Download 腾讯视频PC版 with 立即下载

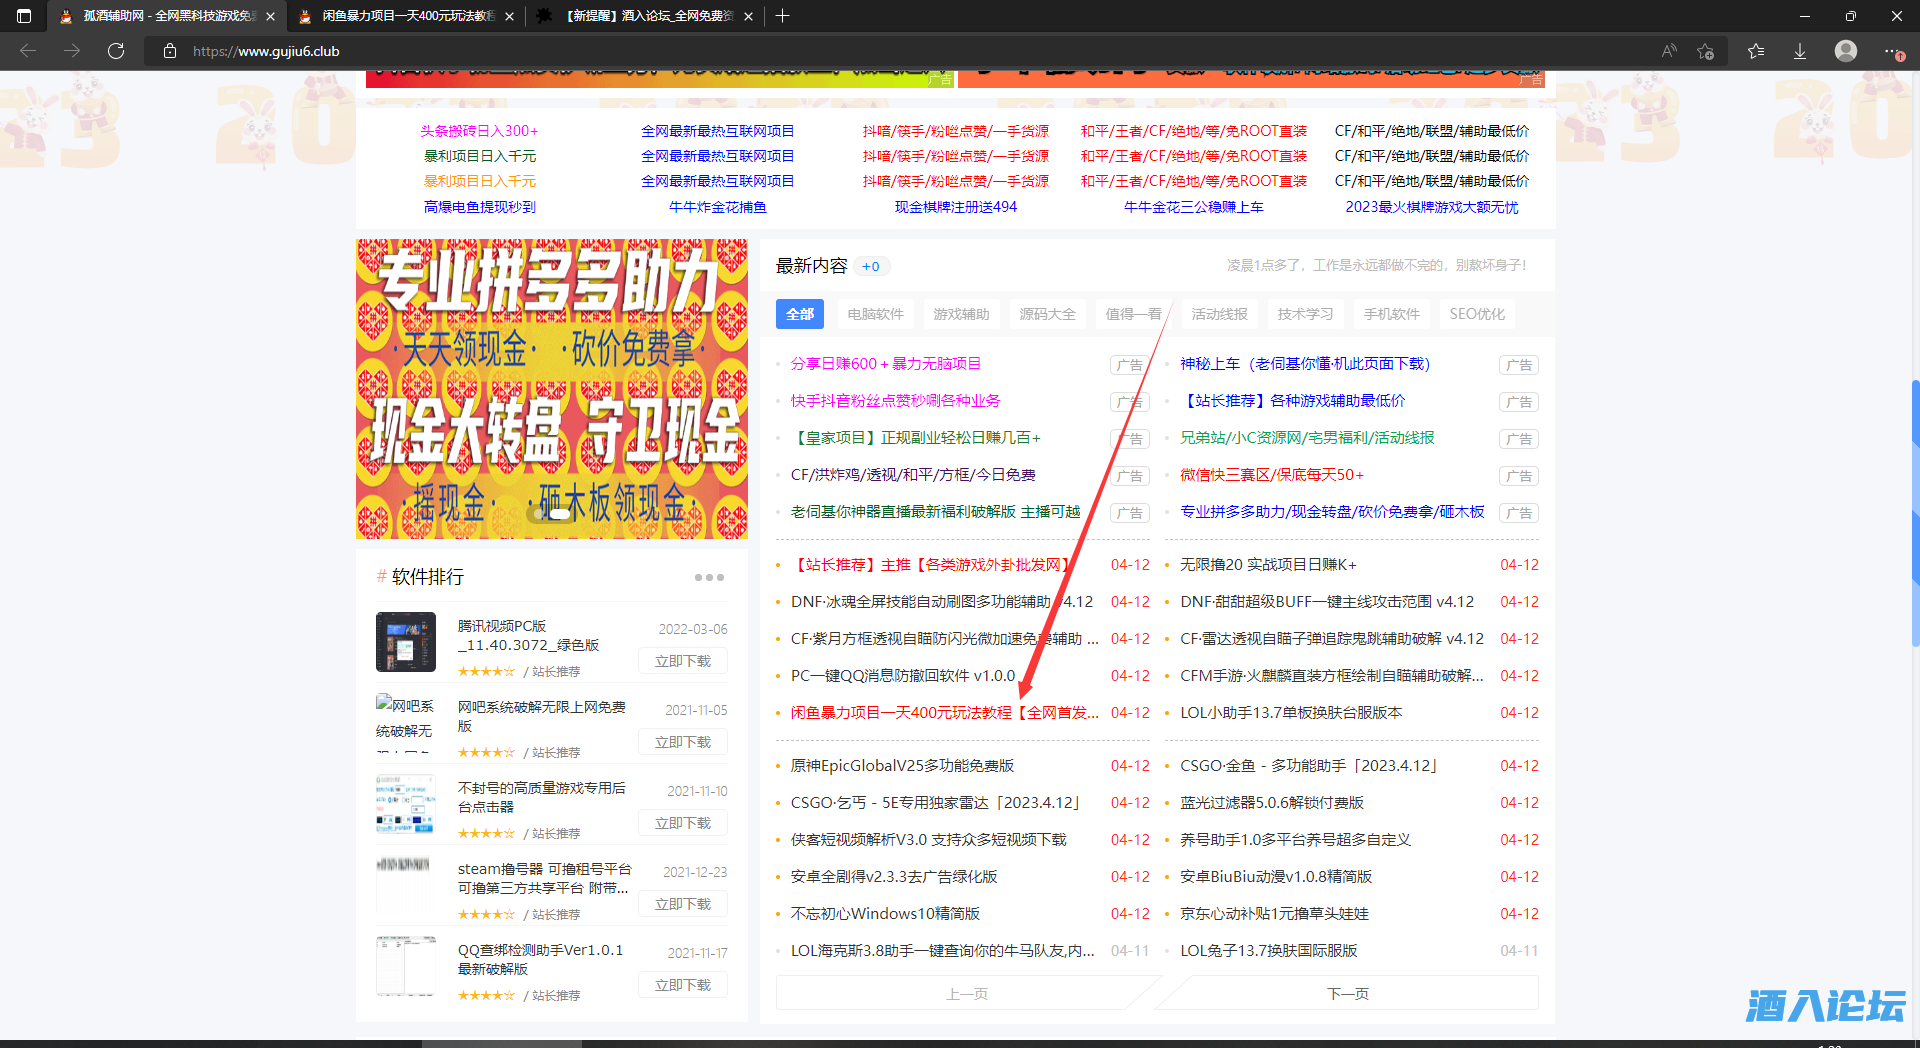click(x=683, y=661)
